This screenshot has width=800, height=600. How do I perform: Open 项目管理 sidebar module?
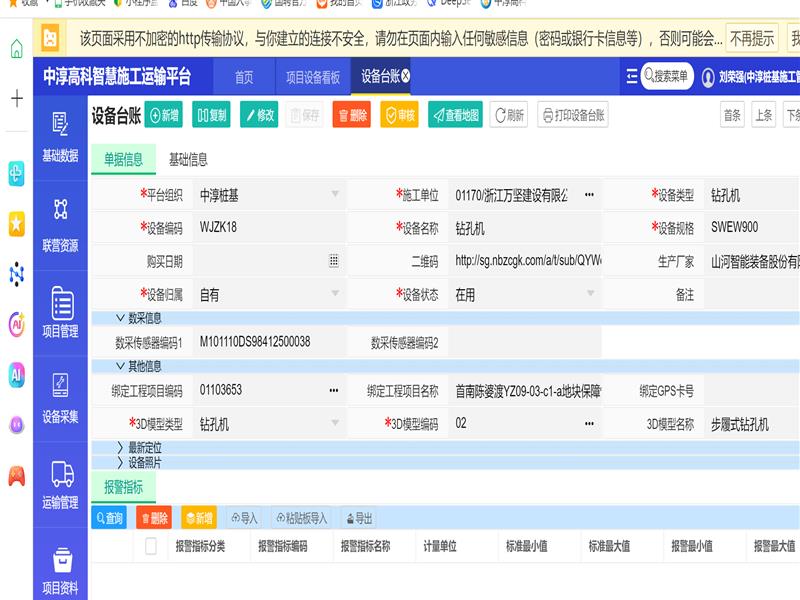[60, 311]
